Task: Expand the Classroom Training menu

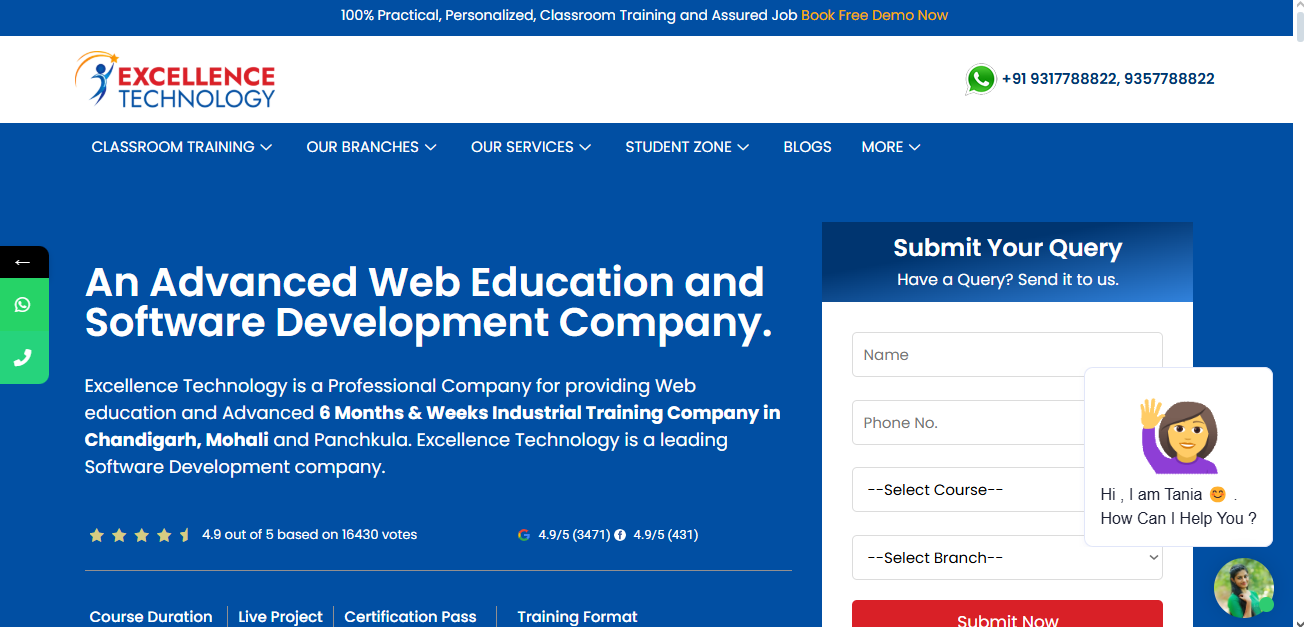Action: pos(182,147)
